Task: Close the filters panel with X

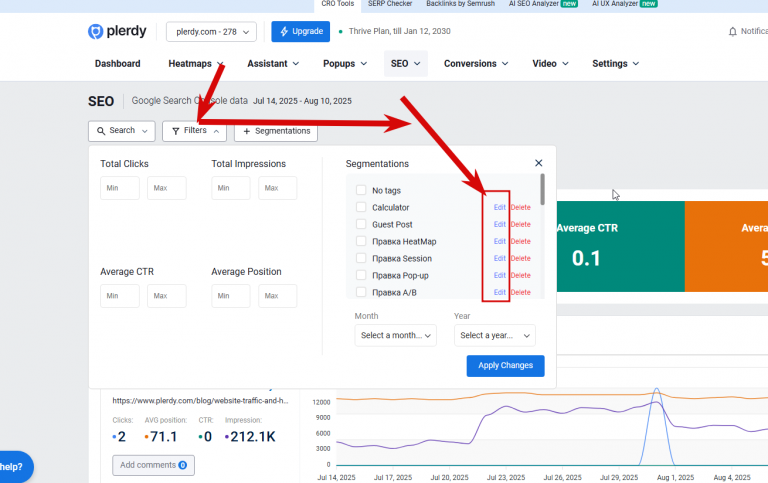Action: click(x=539, y=163)
